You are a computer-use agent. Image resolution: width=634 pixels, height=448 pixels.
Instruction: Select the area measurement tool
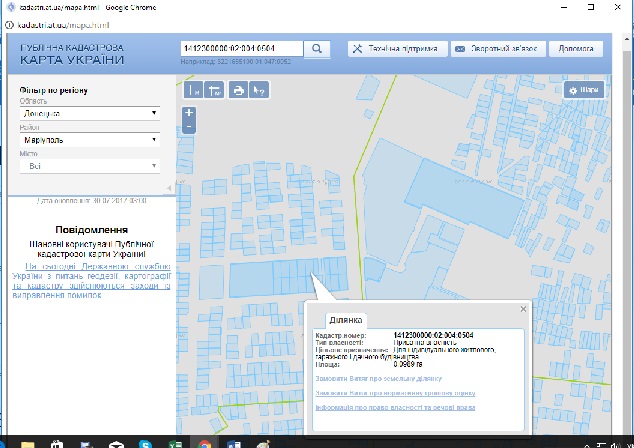pyautogui.click(x=214, y=90)
